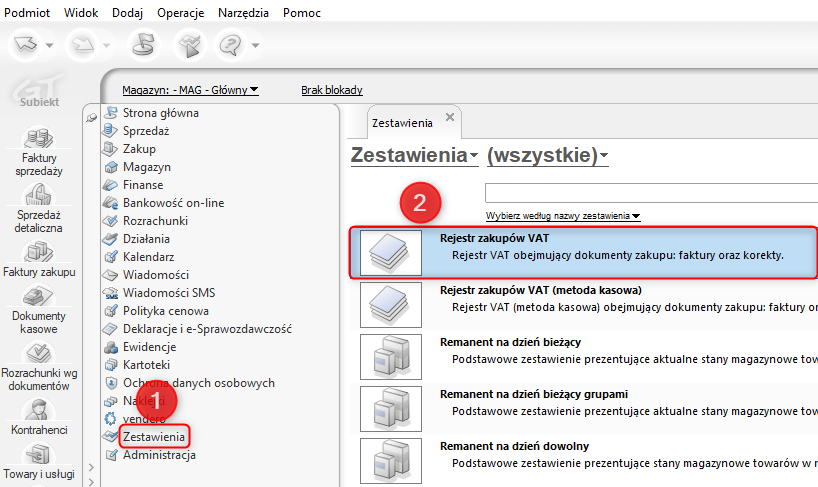The height and width of the screenshot is (487, 818).
Task: Open the Operacje menu
Action: point(181,13)
